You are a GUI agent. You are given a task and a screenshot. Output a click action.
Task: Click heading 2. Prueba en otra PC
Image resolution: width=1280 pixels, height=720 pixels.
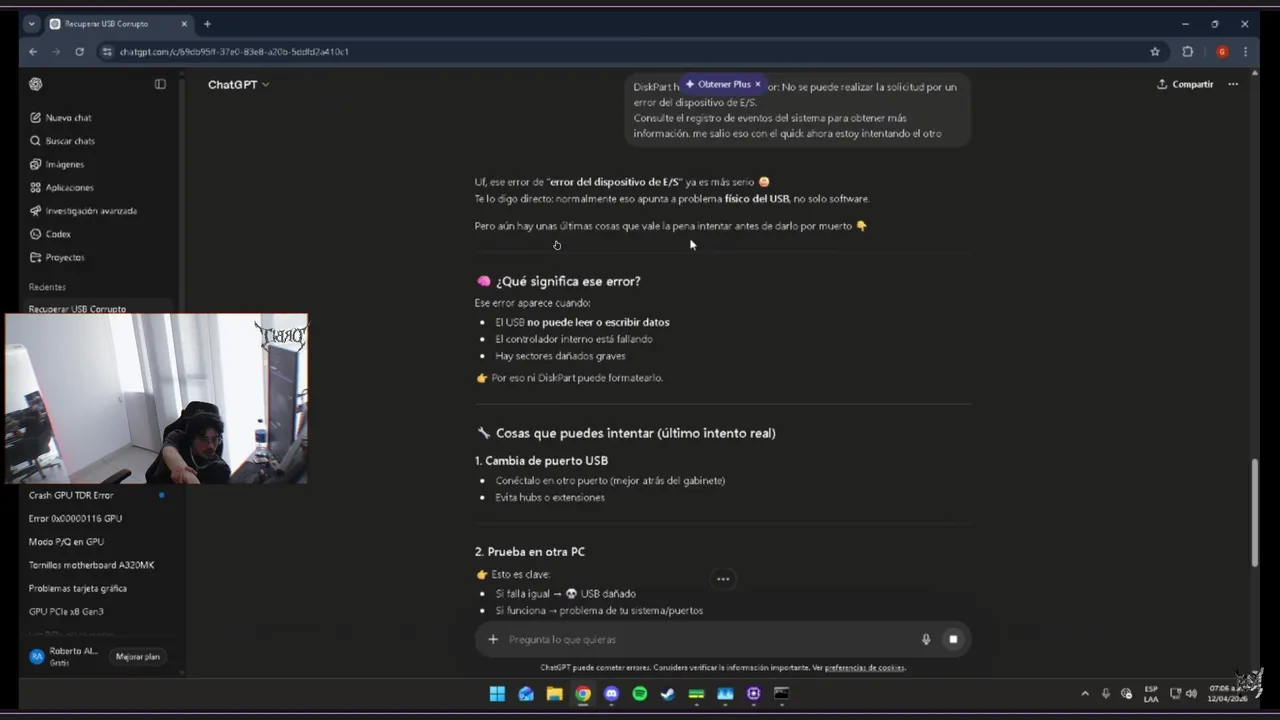[530, 552]
